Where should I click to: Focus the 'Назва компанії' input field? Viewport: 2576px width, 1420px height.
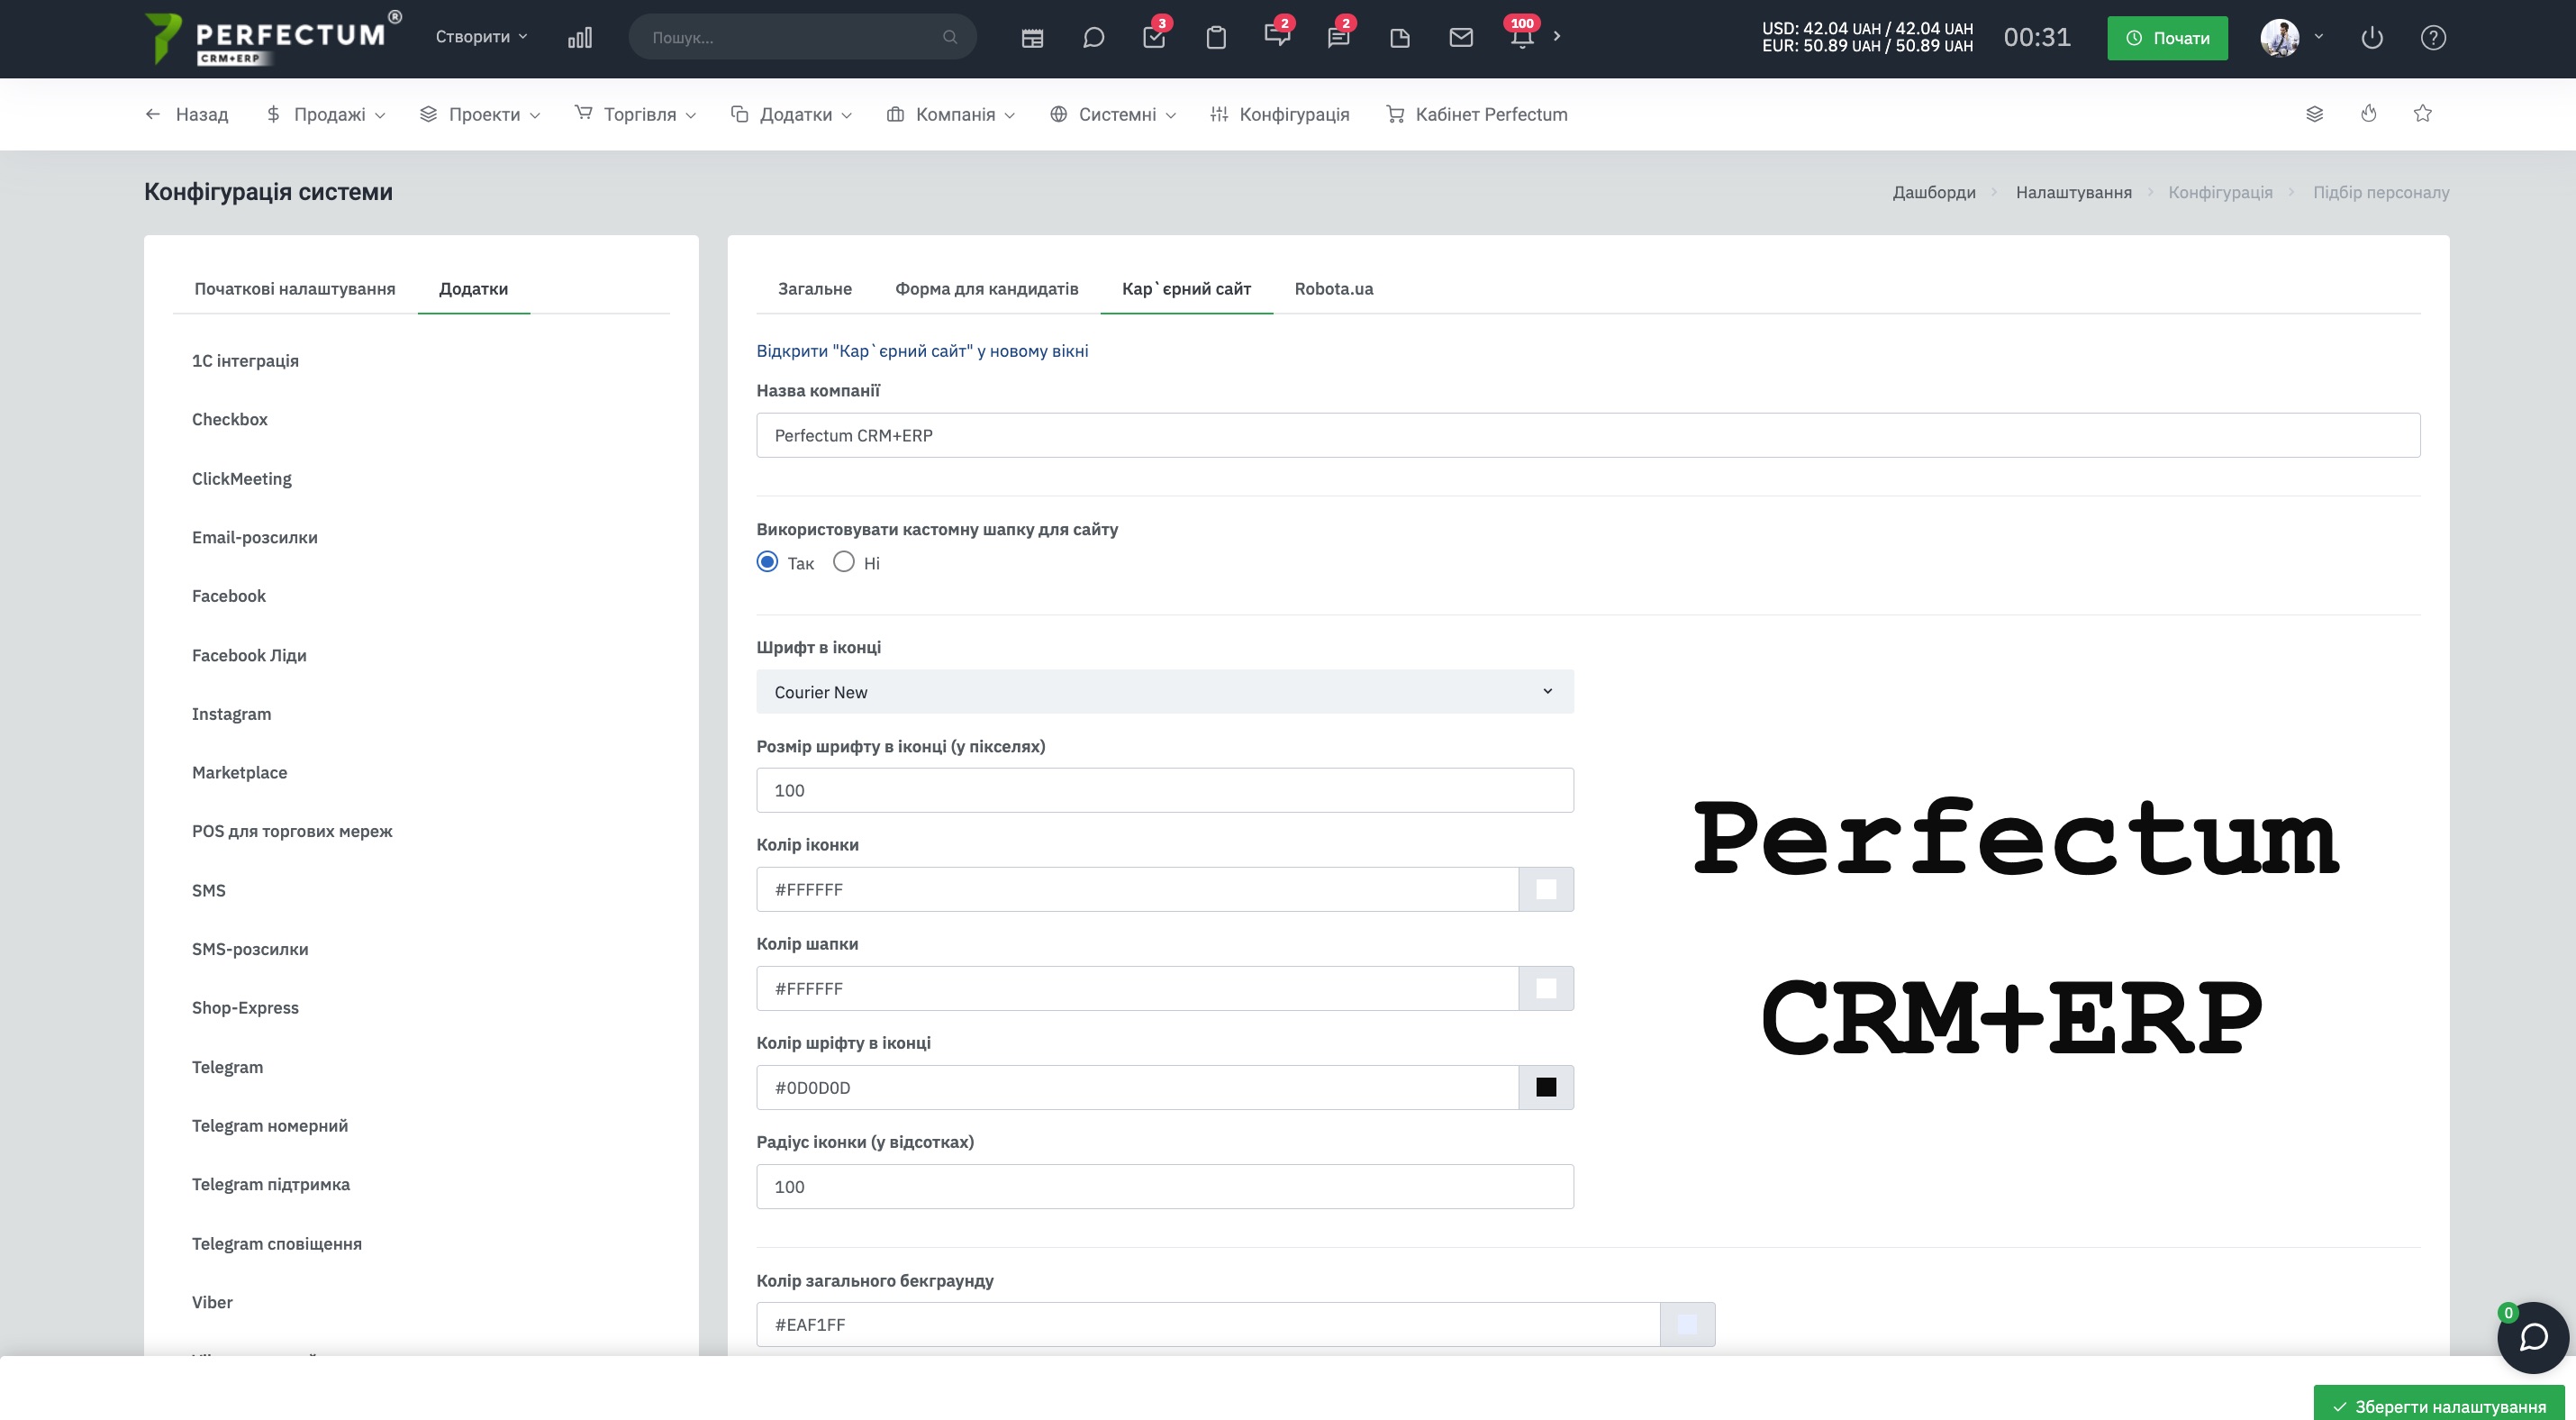point(1588,435)
